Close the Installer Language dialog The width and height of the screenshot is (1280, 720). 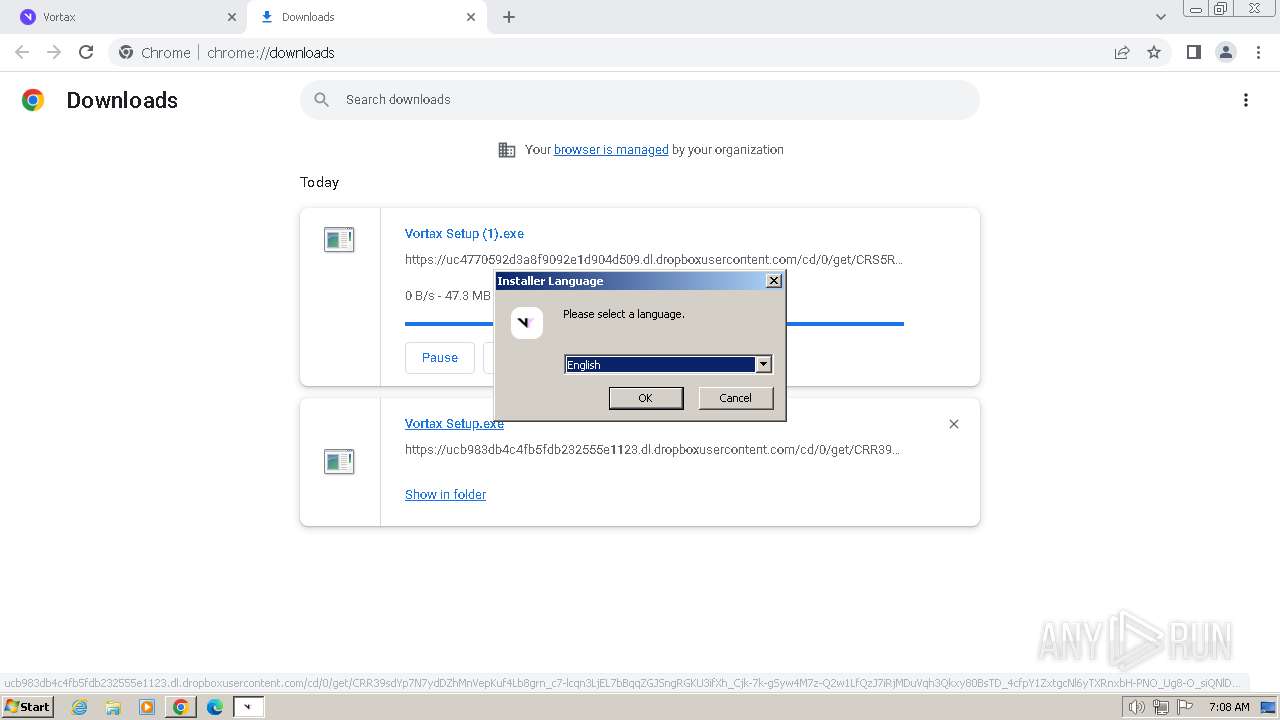pos(774,281)
